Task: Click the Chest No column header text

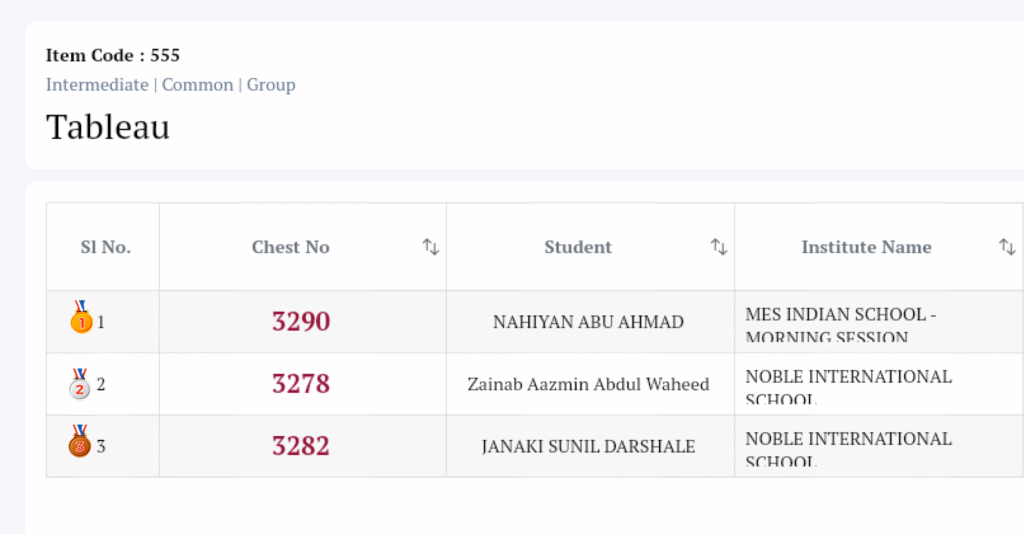Action: [x=290, y=247]
